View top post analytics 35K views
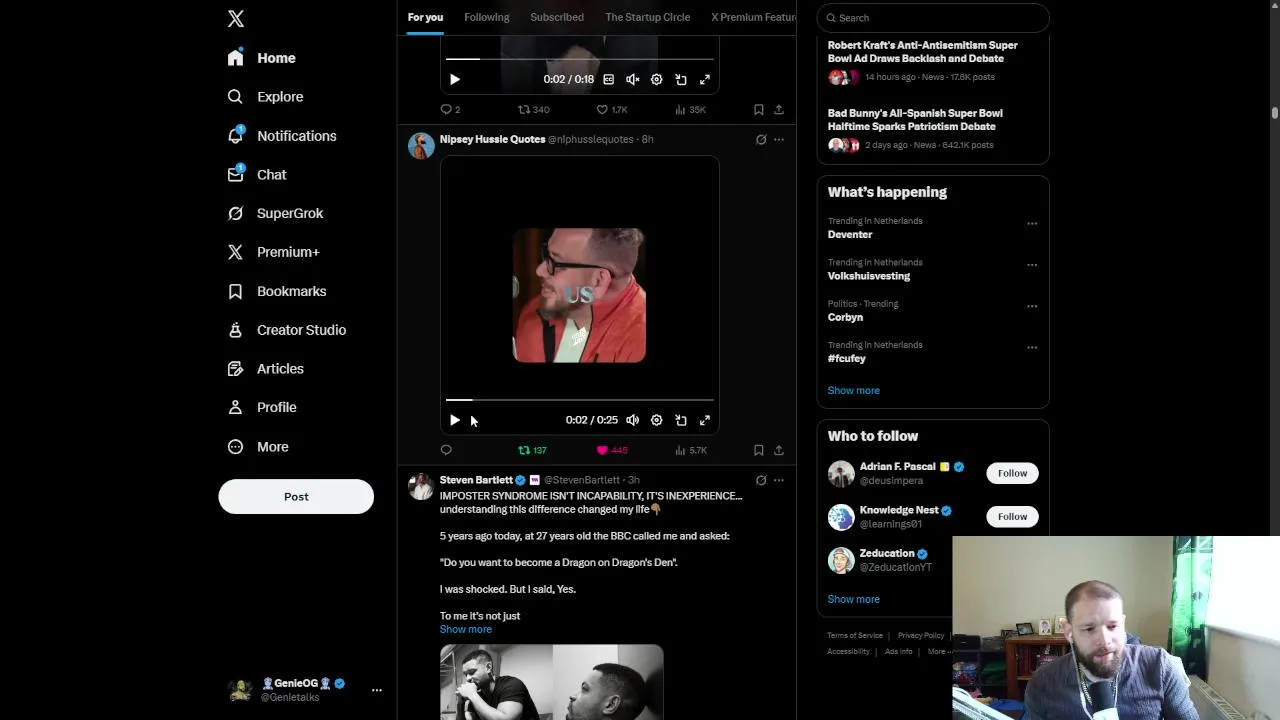1280x720 pixels. 690,109
